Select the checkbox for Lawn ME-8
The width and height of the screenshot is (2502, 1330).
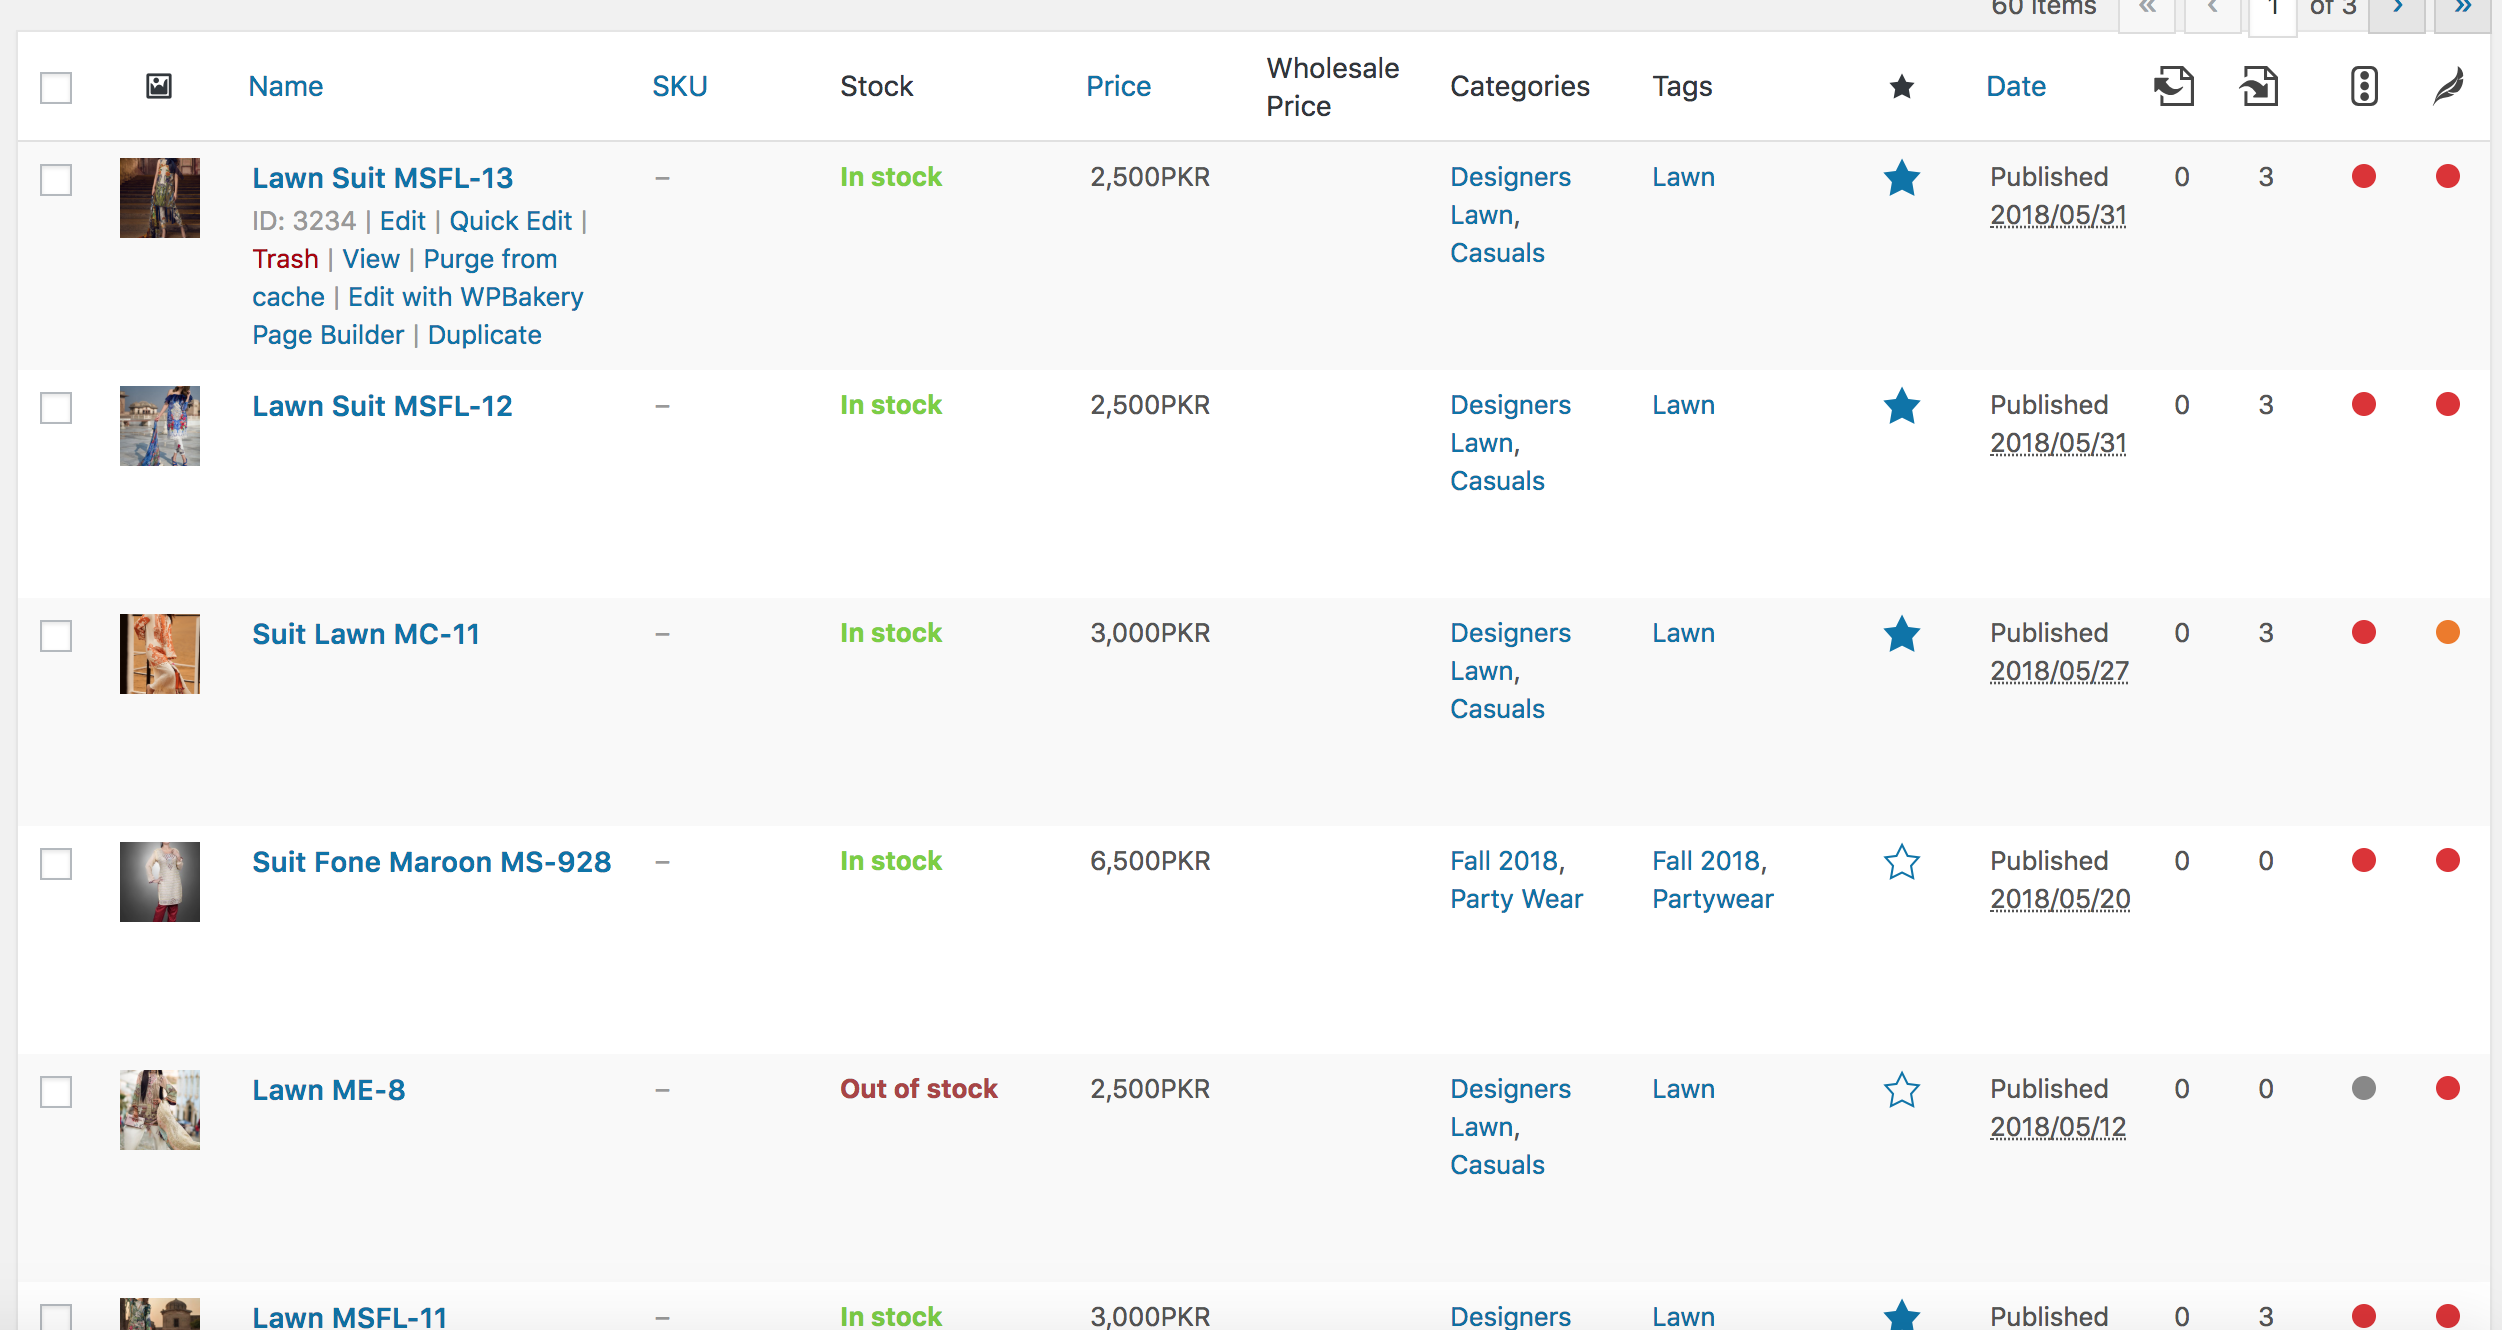[56, 1092]
